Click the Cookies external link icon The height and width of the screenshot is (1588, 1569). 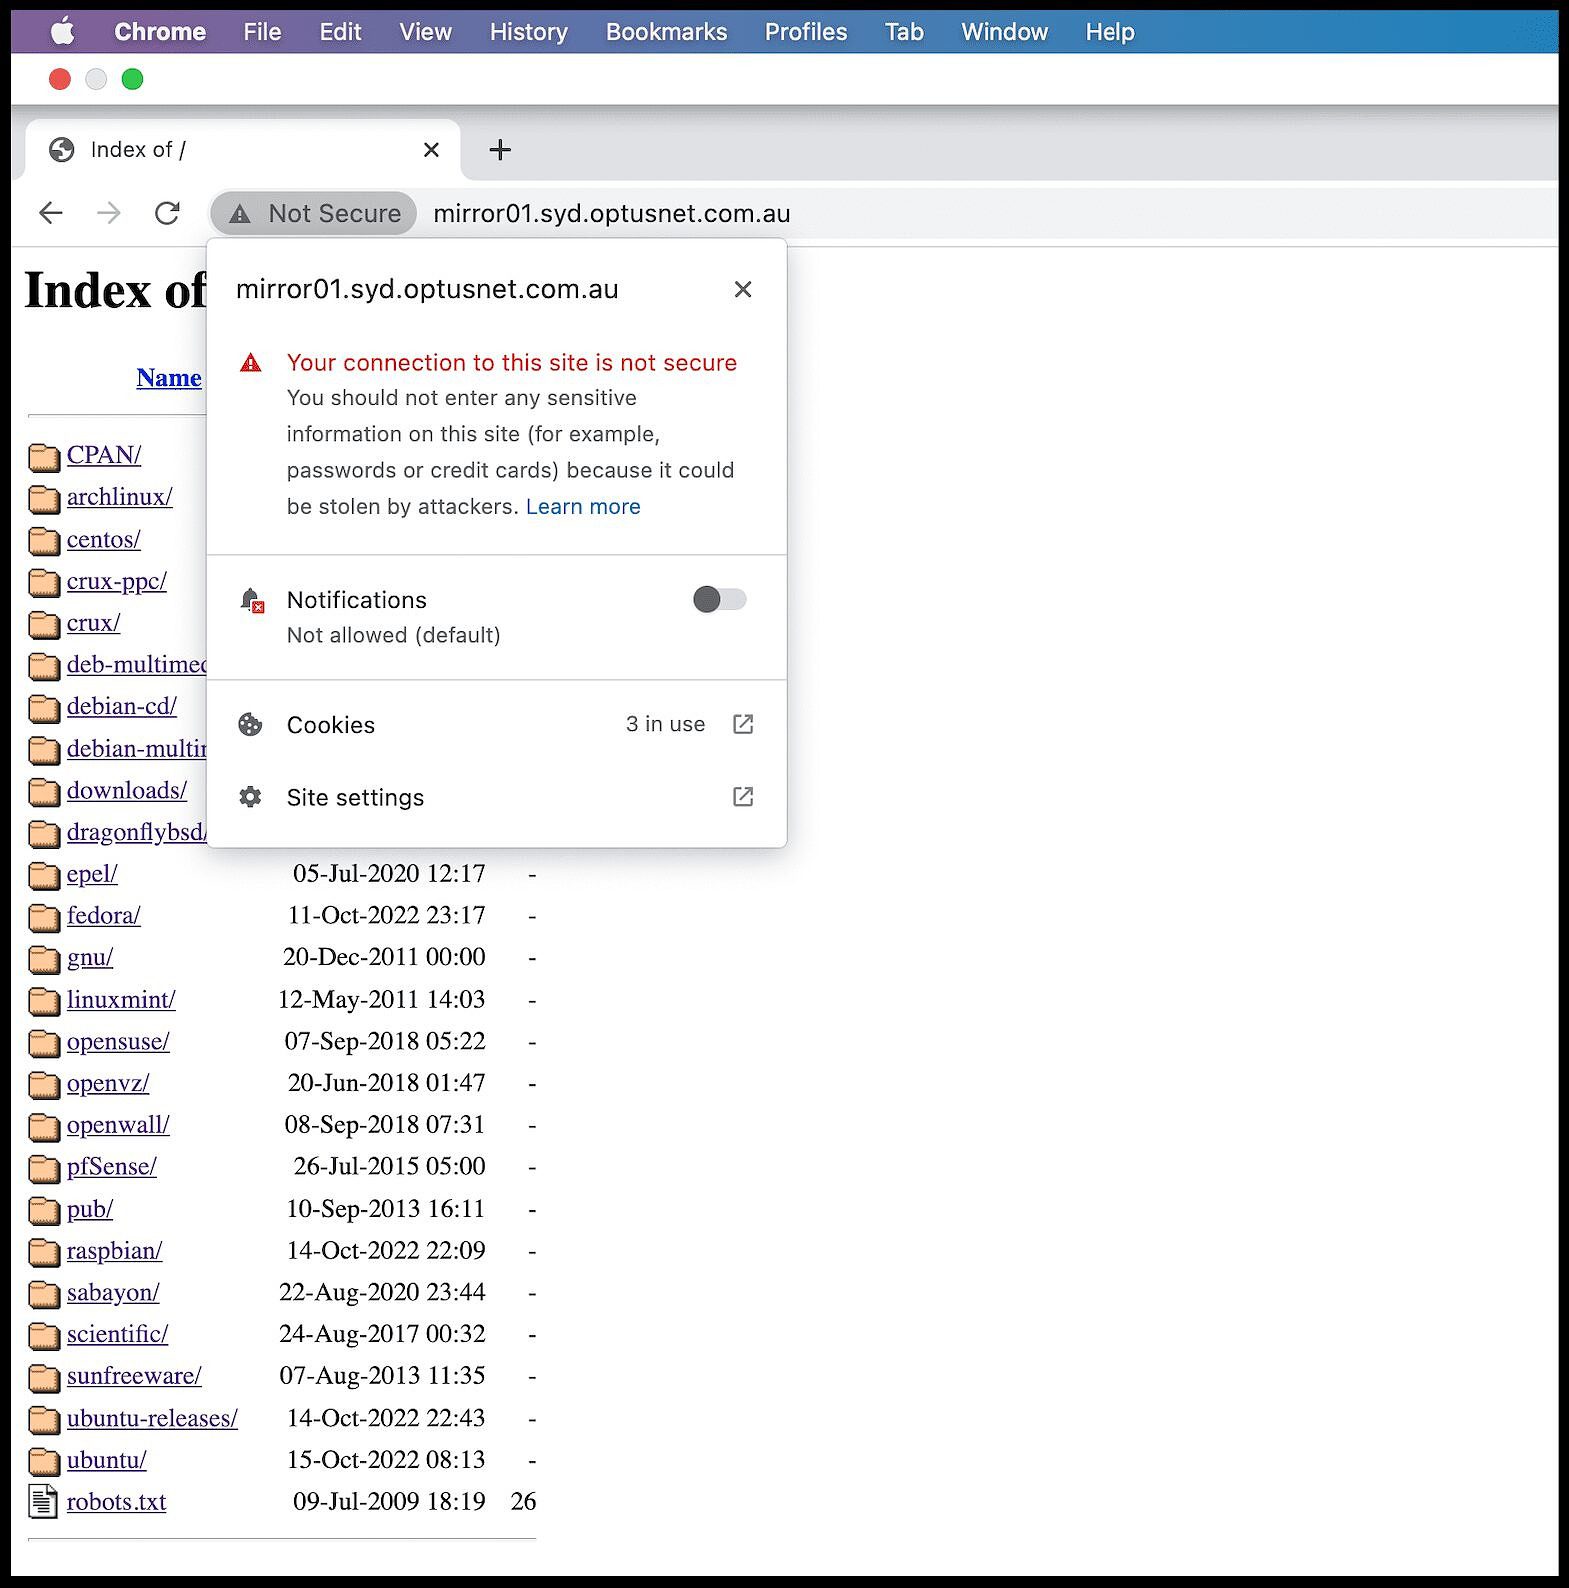pyautogui.click(x=742, y=724)
